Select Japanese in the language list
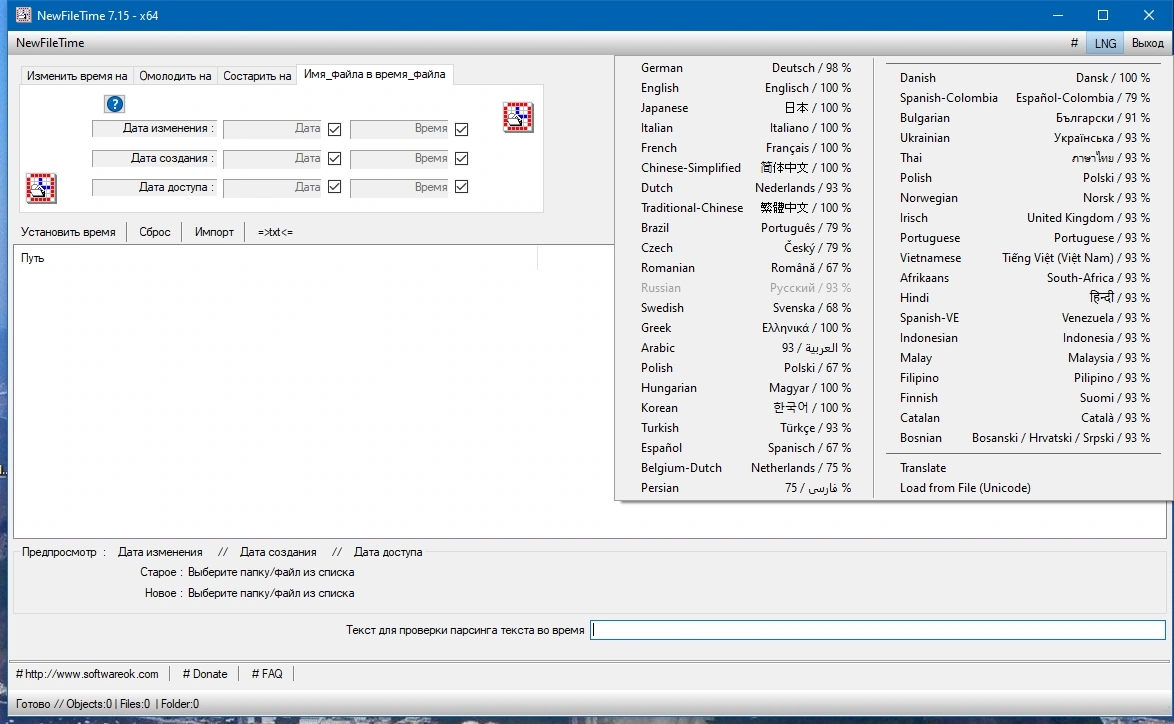Image resolution: width=1174 pixels, height=724 pixels. point(746,108)
